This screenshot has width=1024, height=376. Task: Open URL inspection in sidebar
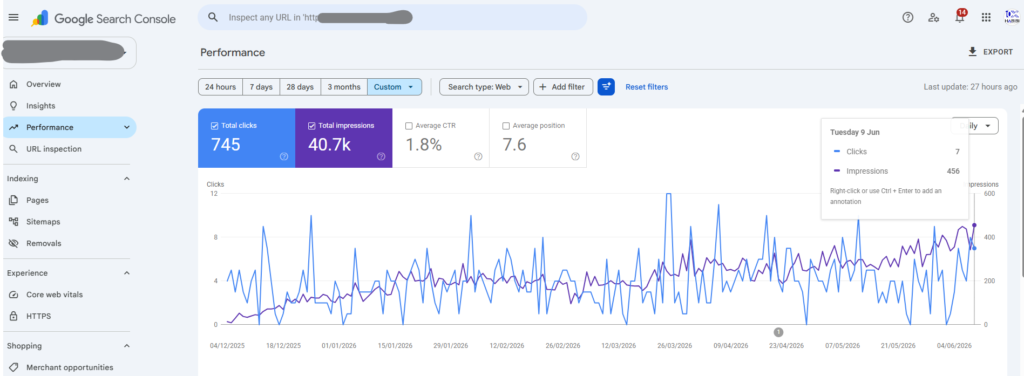coord(54,149)
